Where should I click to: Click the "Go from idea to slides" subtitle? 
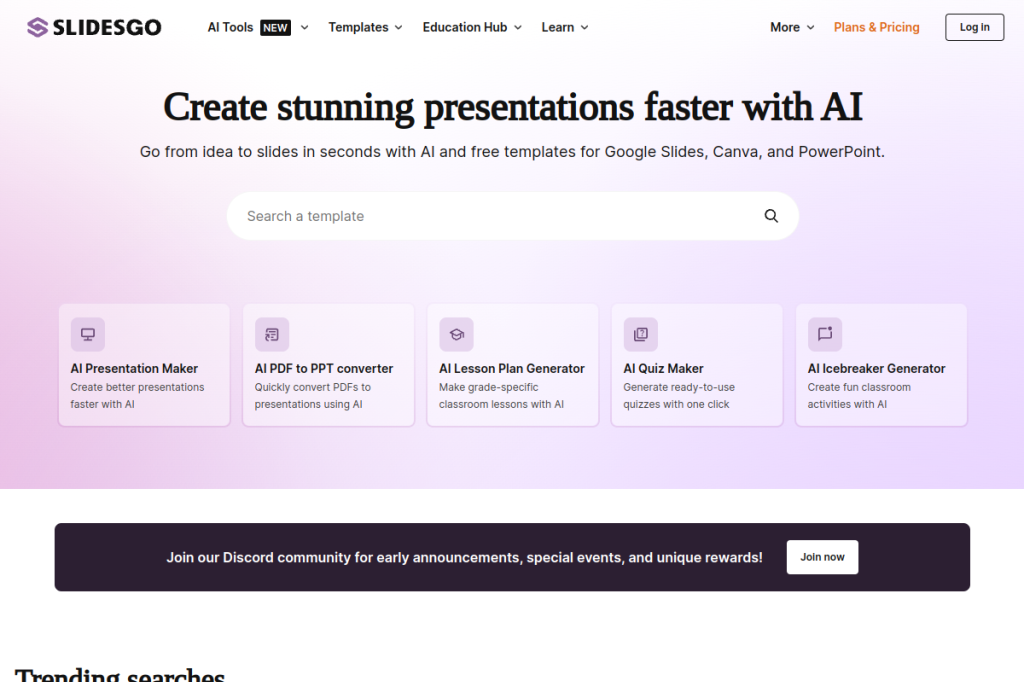[x=513, y=152]
